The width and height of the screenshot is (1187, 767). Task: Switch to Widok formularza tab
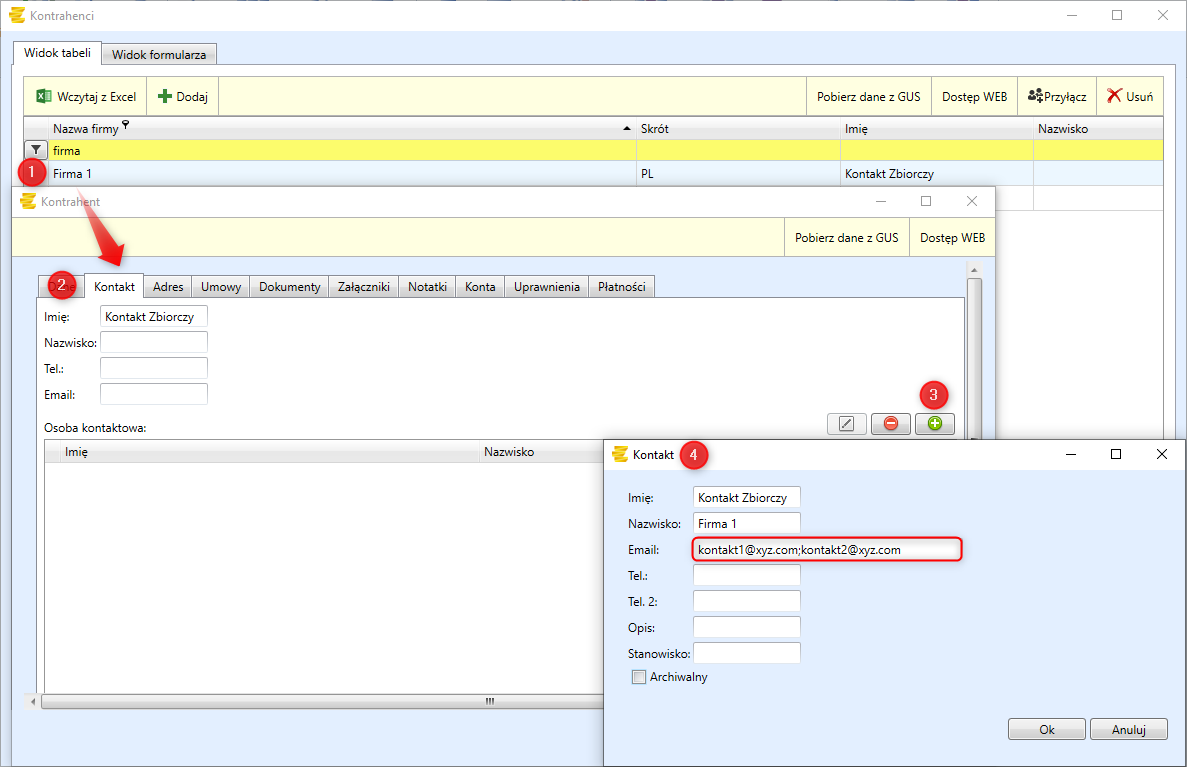point(159,54)
